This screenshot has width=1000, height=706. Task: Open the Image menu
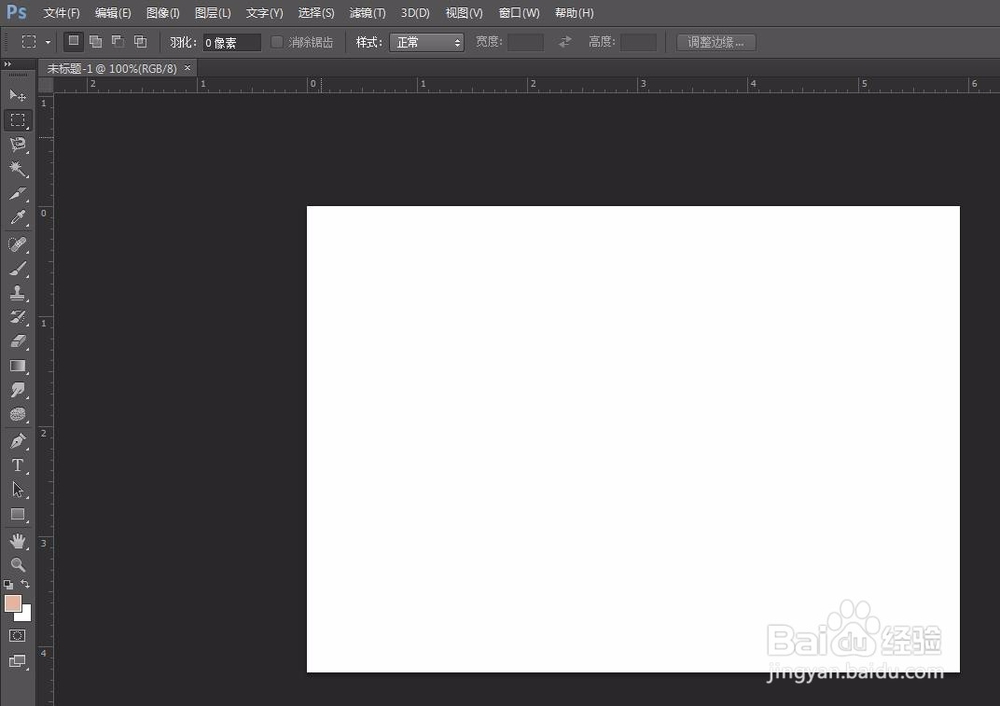coord(163,13)
